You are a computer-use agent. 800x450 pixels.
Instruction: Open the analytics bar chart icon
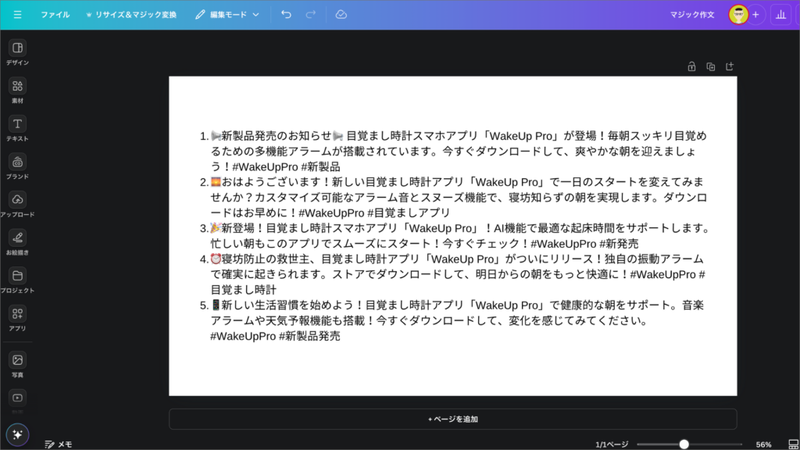pos(781,15)
